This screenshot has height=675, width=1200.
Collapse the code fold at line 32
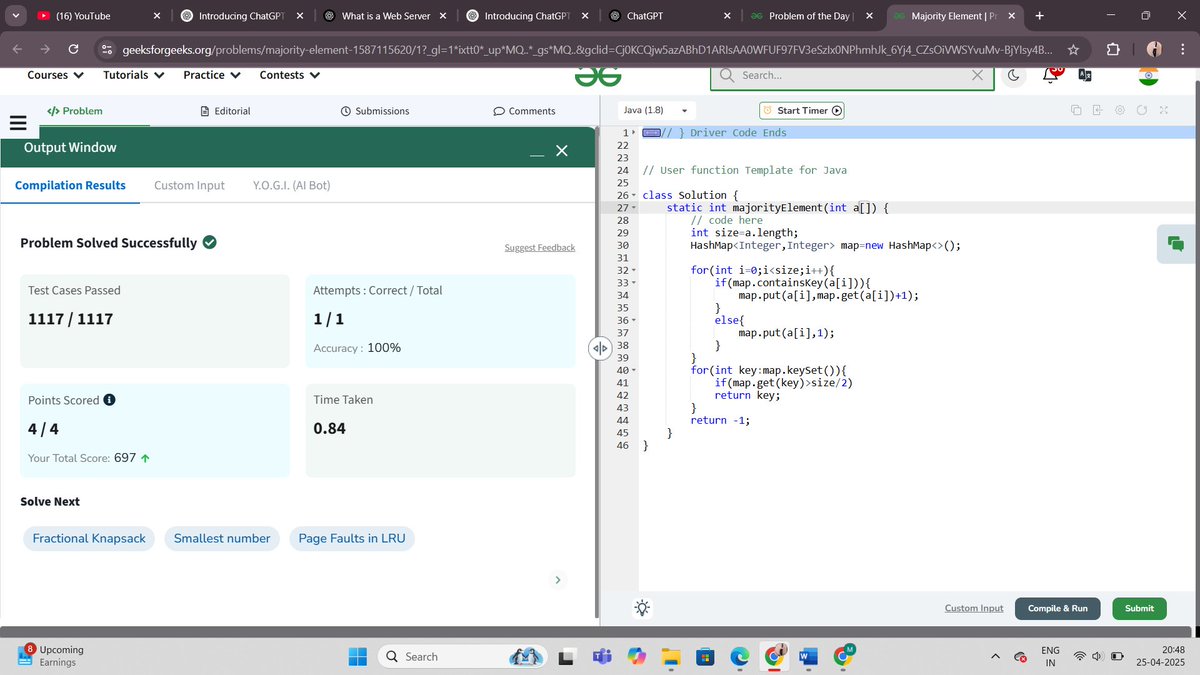coord(634,270)
